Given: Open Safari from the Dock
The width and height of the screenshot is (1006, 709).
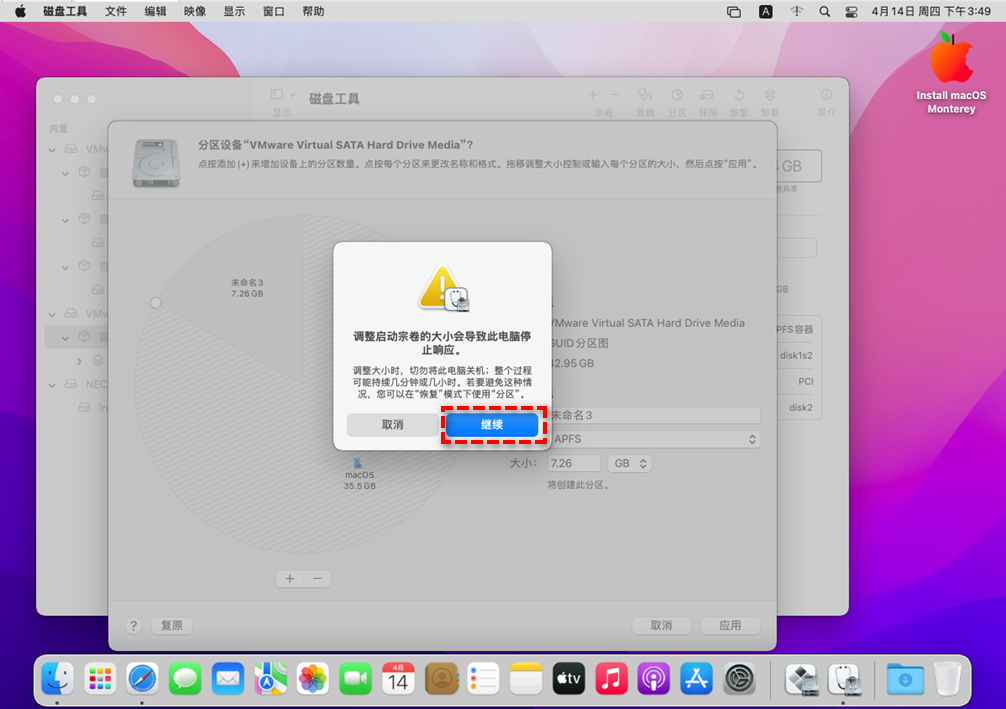Looking at the screenshot, I should pos(142,678).
